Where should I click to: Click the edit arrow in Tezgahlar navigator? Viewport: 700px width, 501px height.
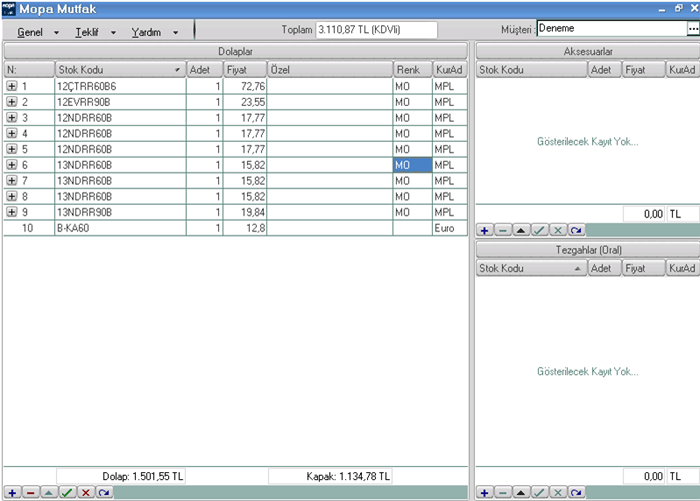point(521,493)
